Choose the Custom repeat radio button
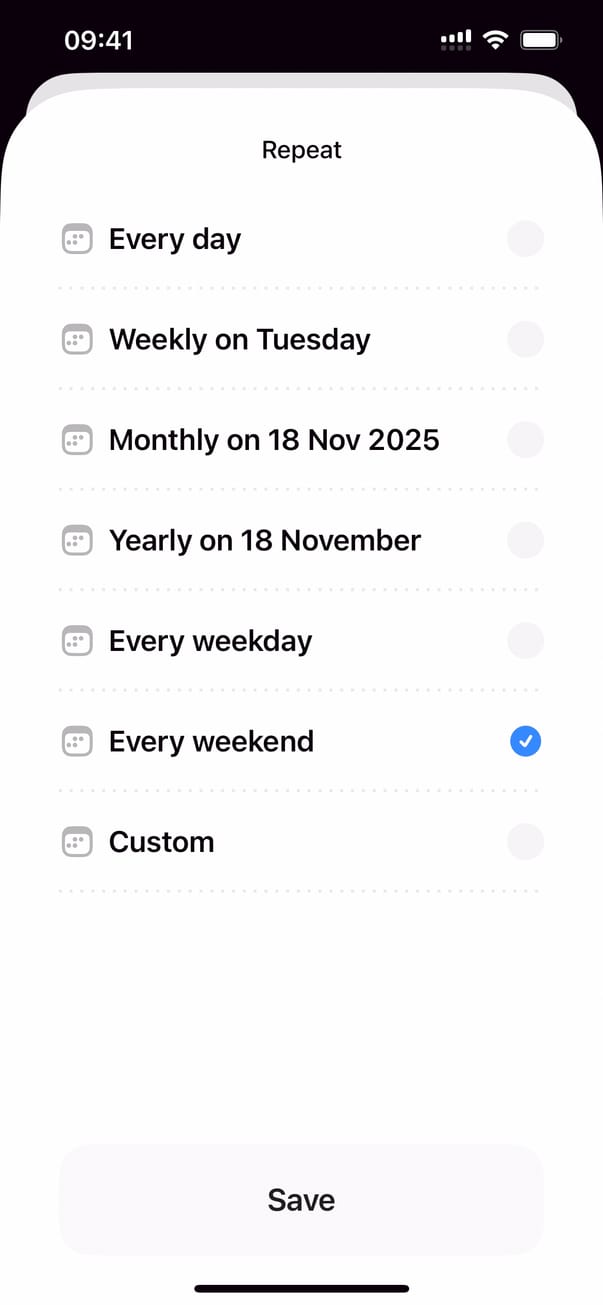Viewport: 603px width, 1305px height. (525, 842)
